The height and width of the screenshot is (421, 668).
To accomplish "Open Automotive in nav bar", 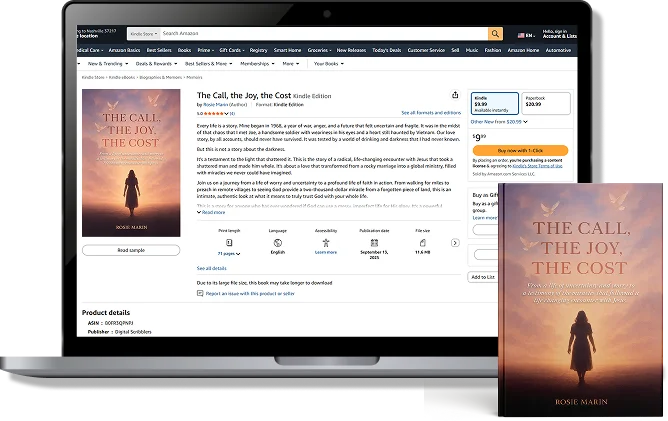I will 558,50.
